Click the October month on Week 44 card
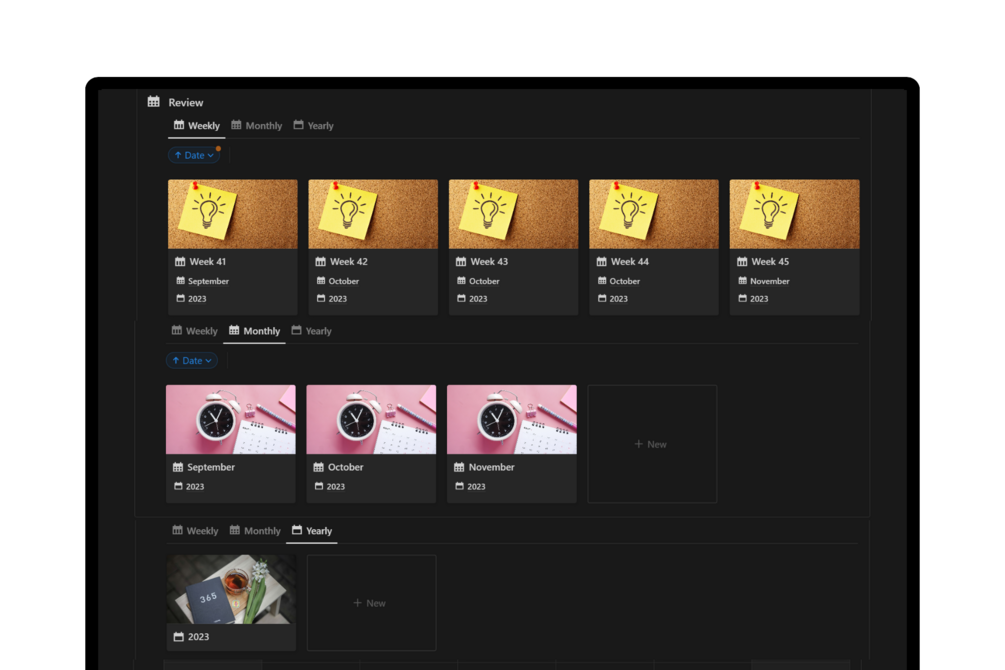This screenshot has height=670, width=1005. [624, 281]
